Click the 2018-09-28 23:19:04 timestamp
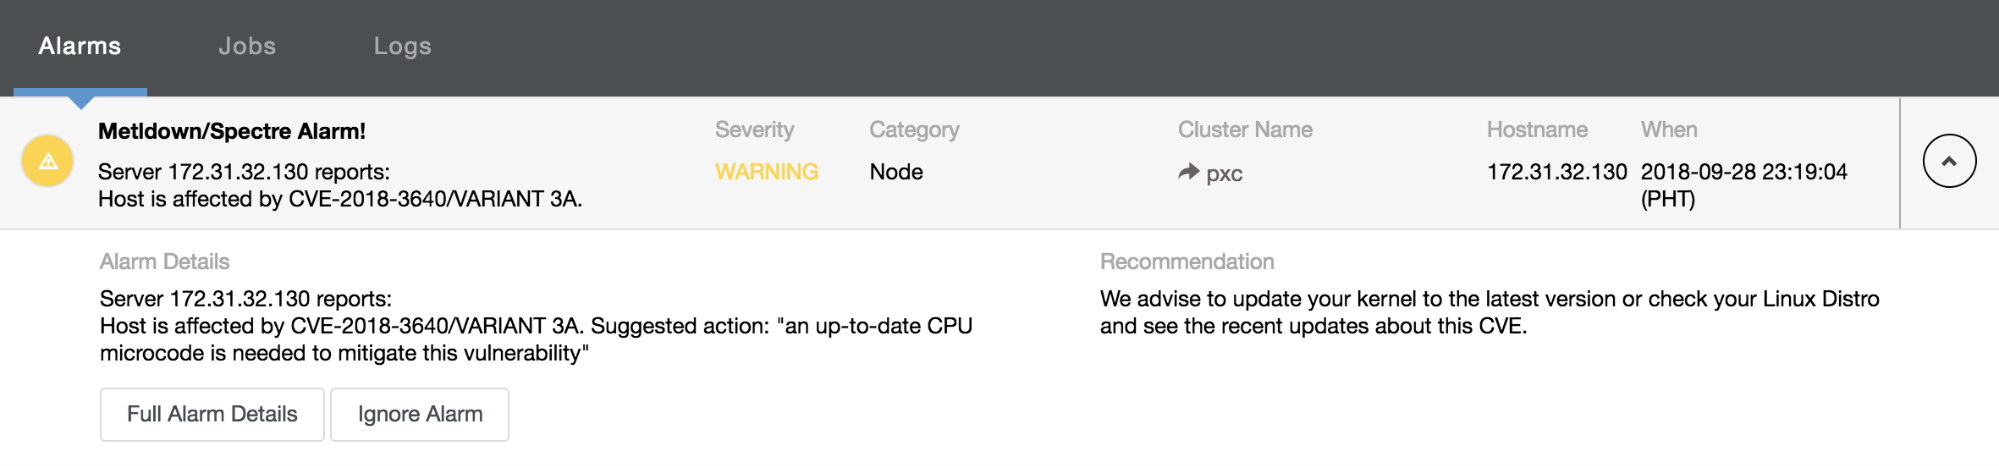This screenshot has height=466, width=1999. 1744,172
